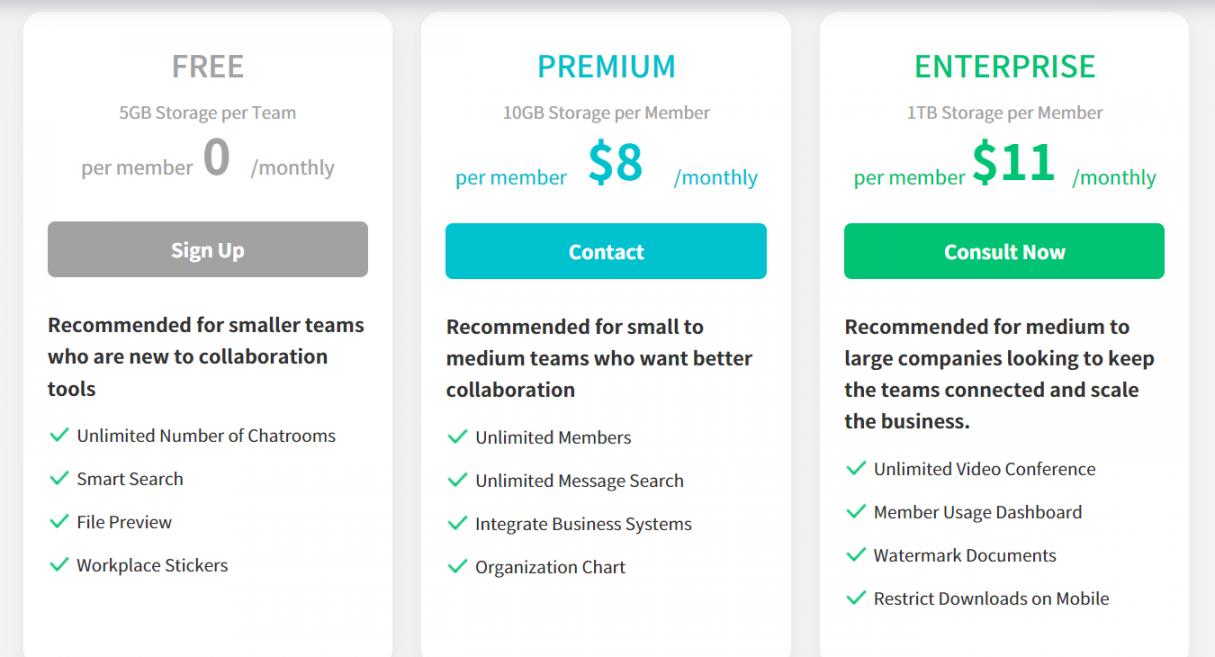This screenshot has width=1215, height=657.
Task: Click the $8 Premium price
Action: pyautogui.click(x=615, y=164)
